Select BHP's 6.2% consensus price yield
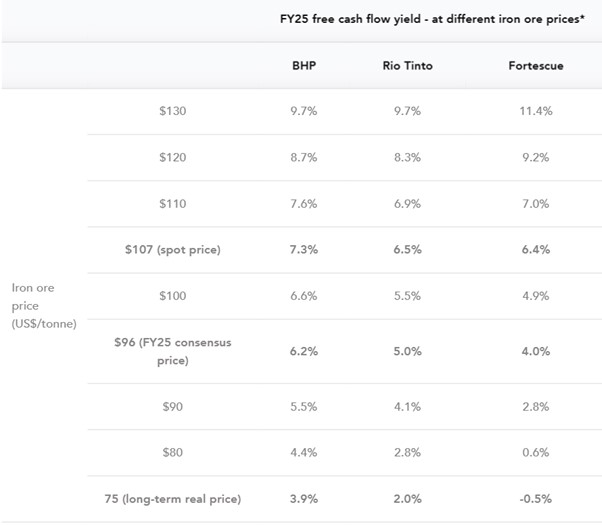This screenshot has width=602, height=525. click(304, 351)
